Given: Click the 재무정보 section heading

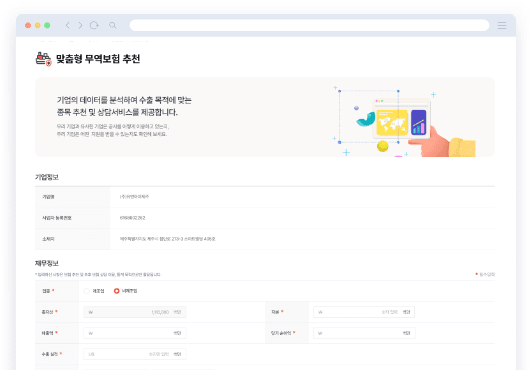Looking at the screenshot, I should pyautogui.click(x=47, y=263).
